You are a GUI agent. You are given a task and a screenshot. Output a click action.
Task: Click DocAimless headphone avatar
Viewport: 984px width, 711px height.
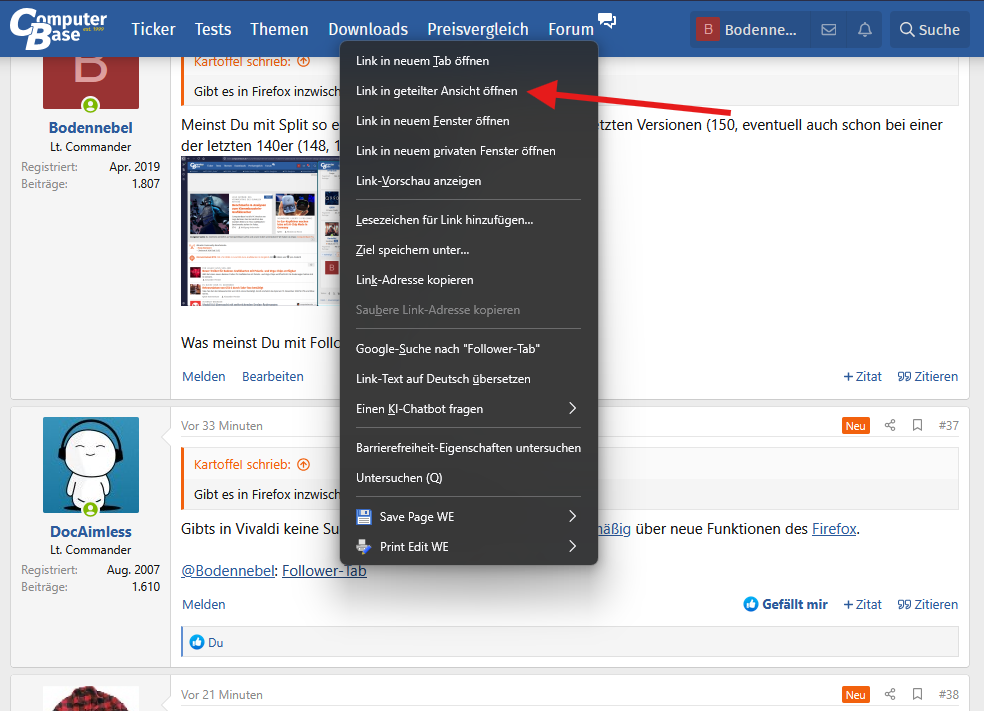tap(91, 465)
